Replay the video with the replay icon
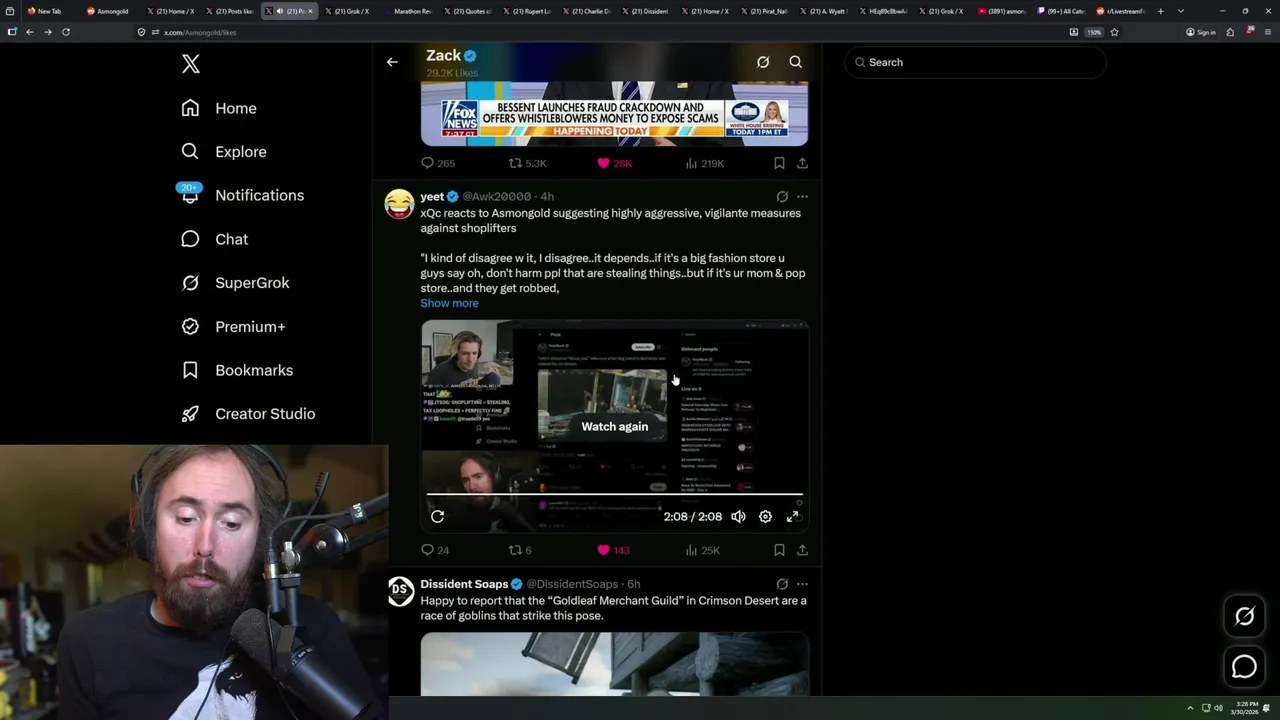The width and height of the screenshot is (1280, 720). pyautogui.click(x=437, y=516)
